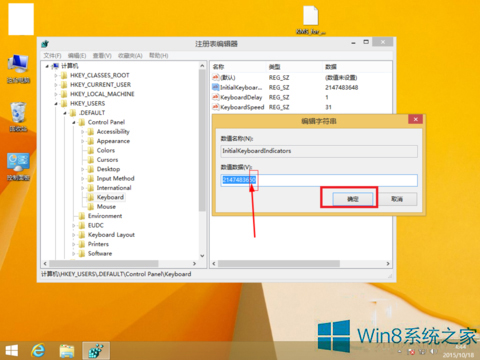Select the Colors folder icon
The width and height of the screenshot is (480, 360).
tap(91, 150)
